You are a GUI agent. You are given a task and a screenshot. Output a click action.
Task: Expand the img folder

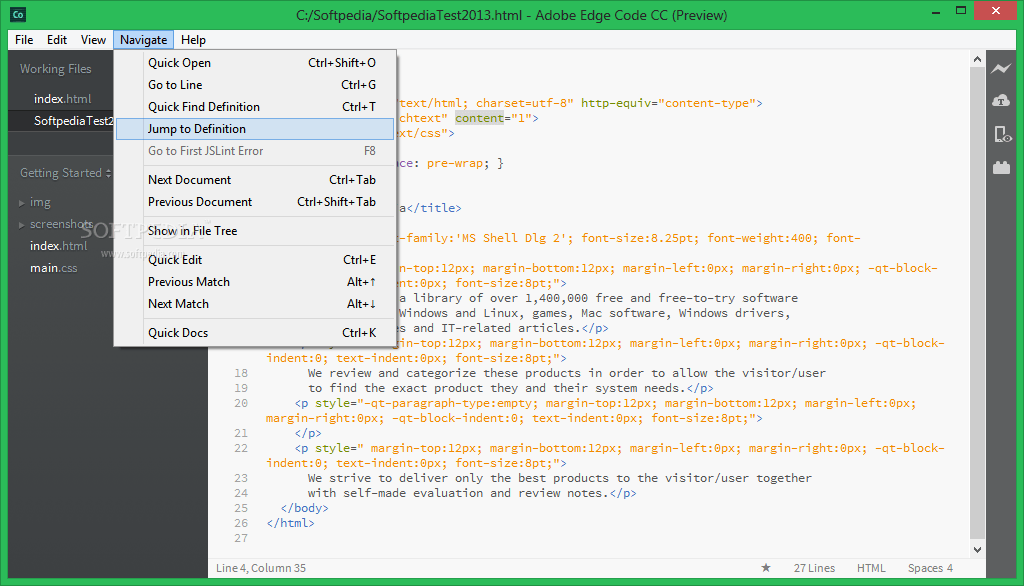(22, 203)
